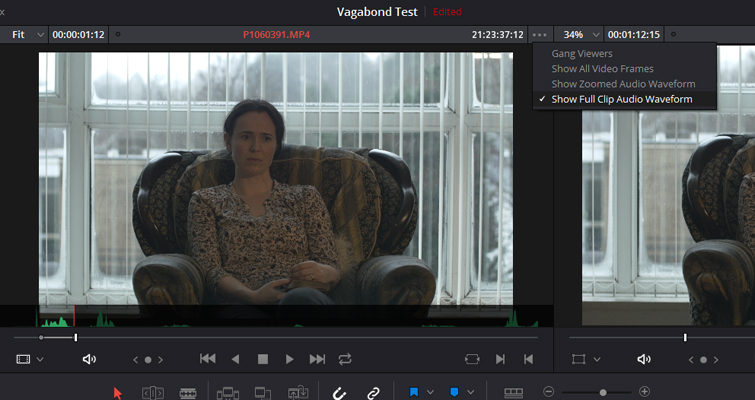Mute source viewer audio speaker icon
755x400 pixels.
[x=89, y=359]
